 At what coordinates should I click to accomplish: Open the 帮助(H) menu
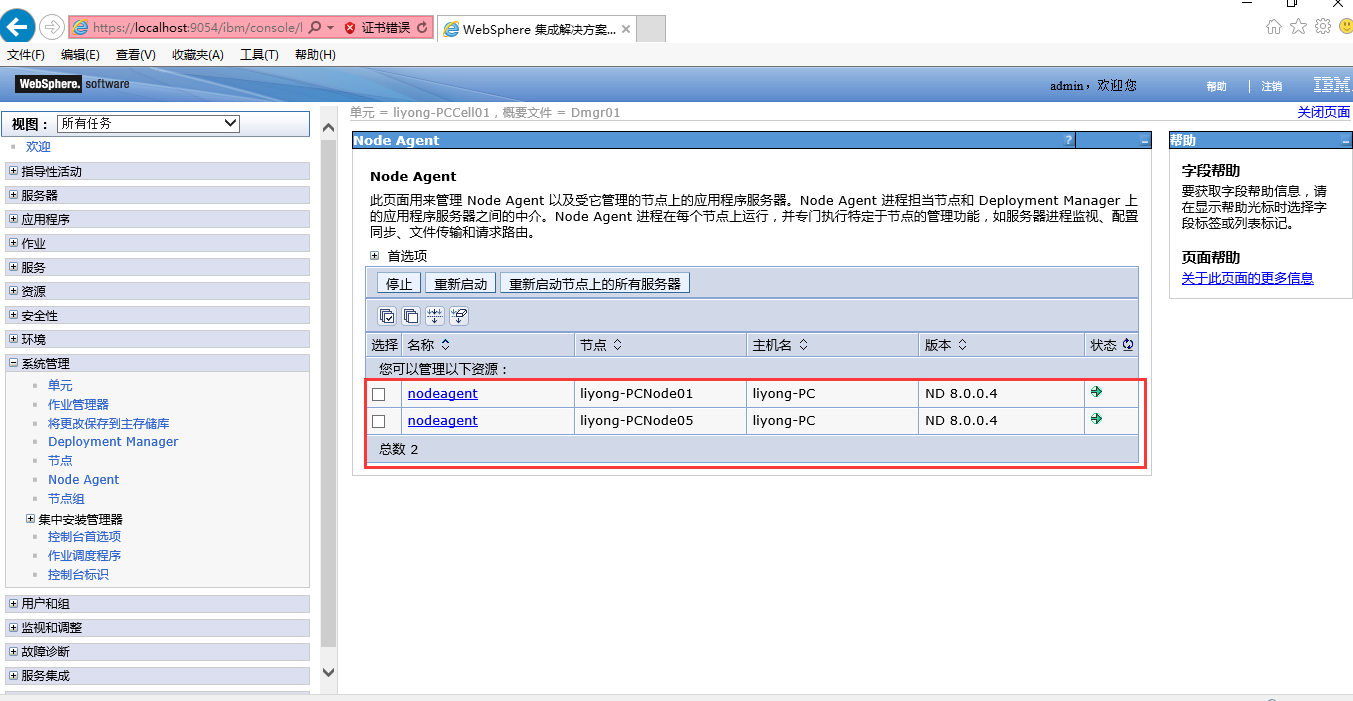(315, 55)
